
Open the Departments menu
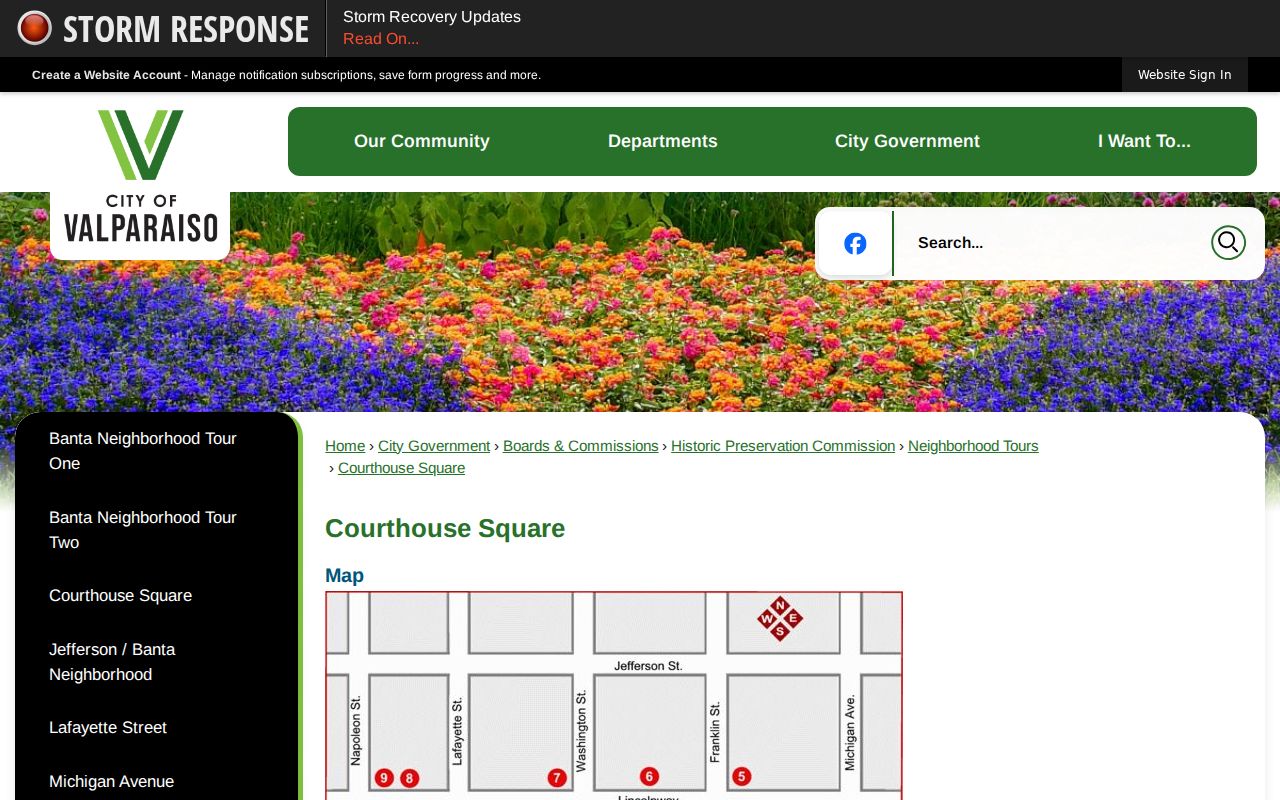click(663, 141)
